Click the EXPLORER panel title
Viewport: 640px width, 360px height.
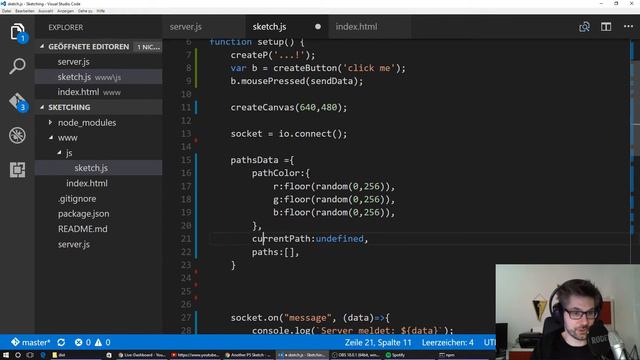(x=66, y=27)
